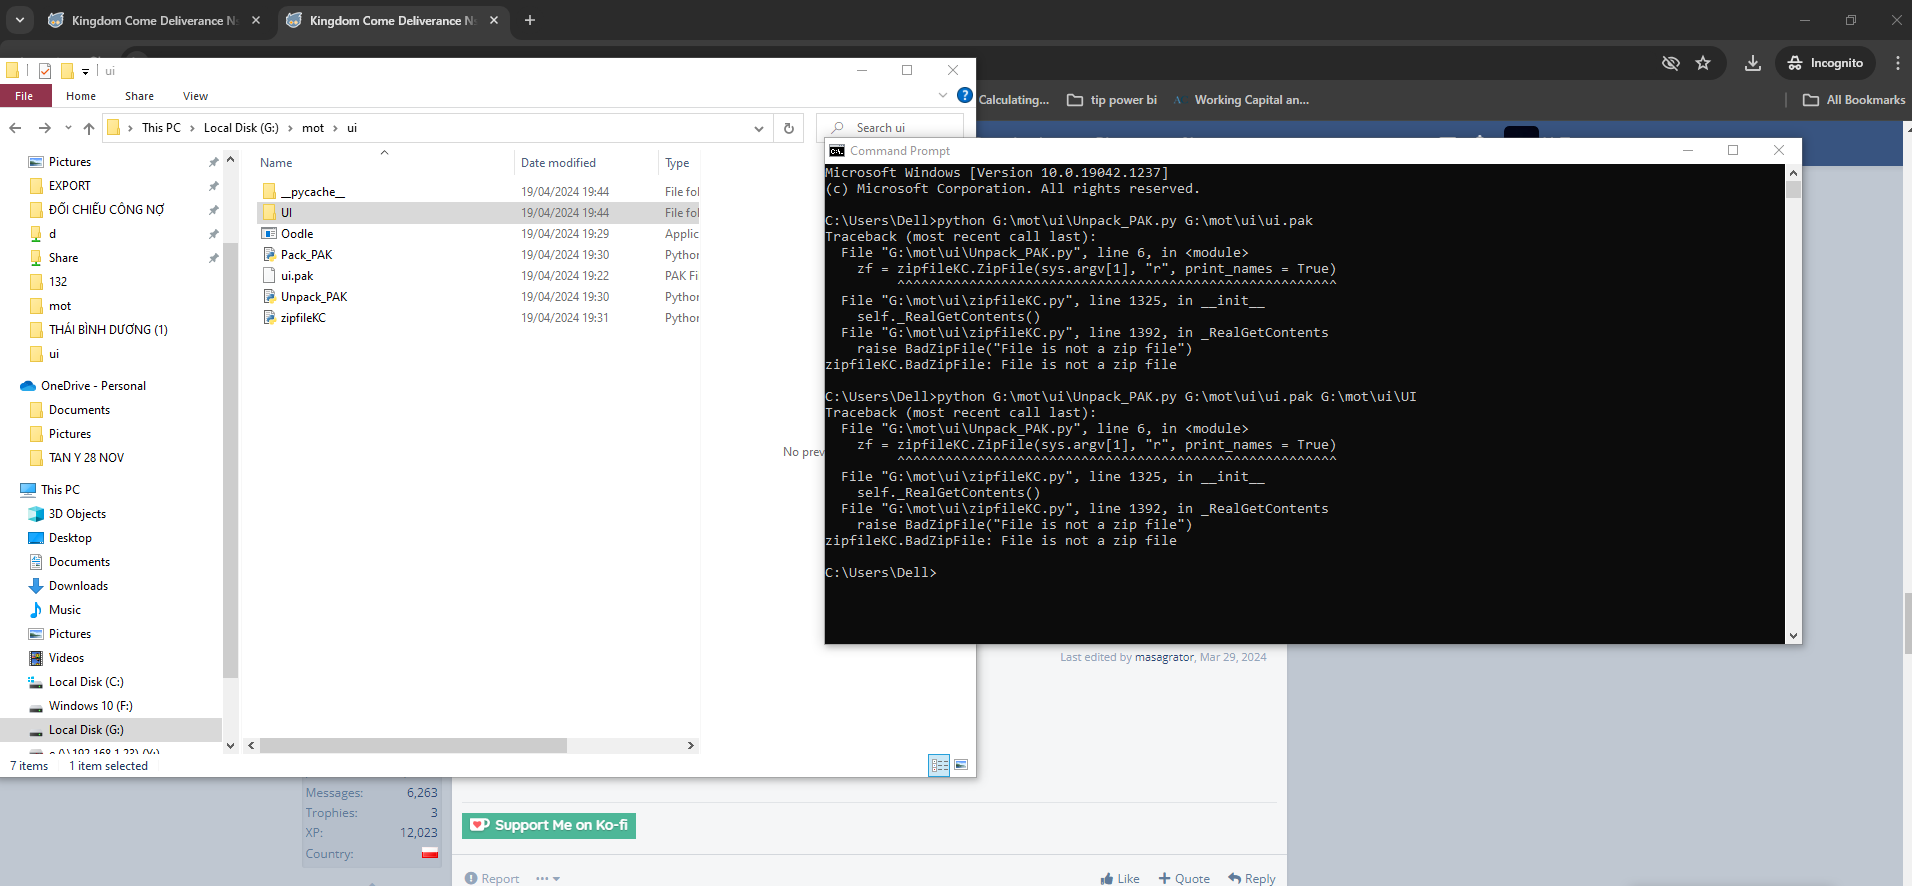Viewport: 1912px width, 886px height.
Task: Go back in File Explorer
Action: click(x=15, y=128)
